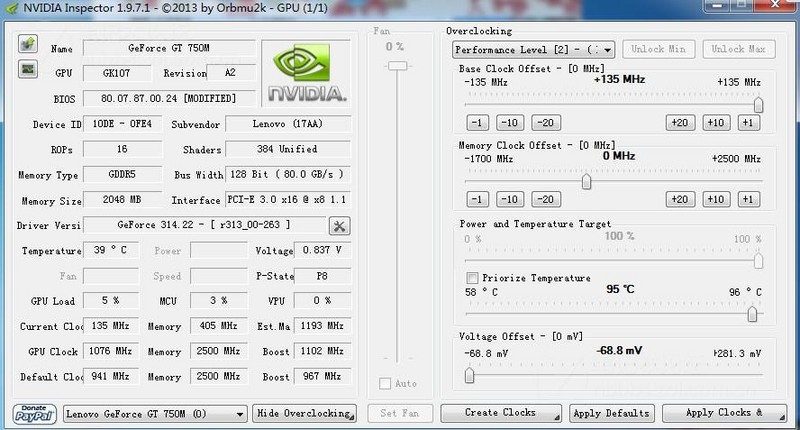Screen dimensions: 800x430
Task: Click the Memory Clock Offset slider handle
Action: pyautogui.click(x=587, y=181)
